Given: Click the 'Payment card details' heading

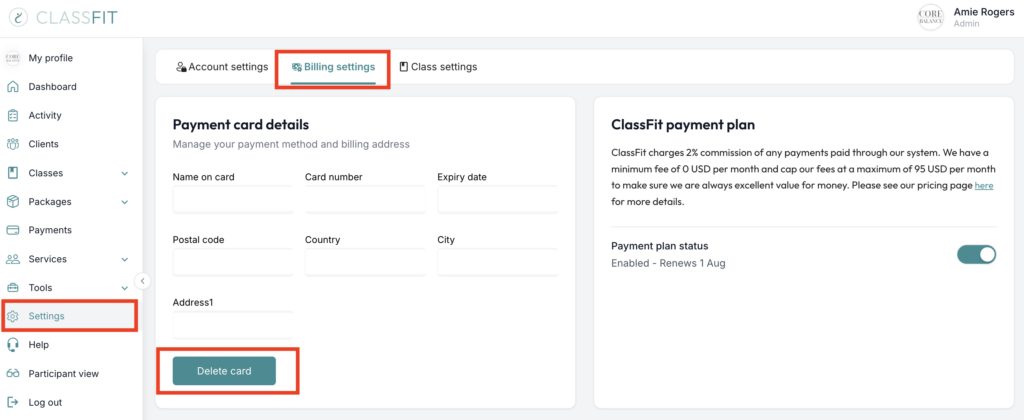Looking at the screenshot, I should point(240,125).
